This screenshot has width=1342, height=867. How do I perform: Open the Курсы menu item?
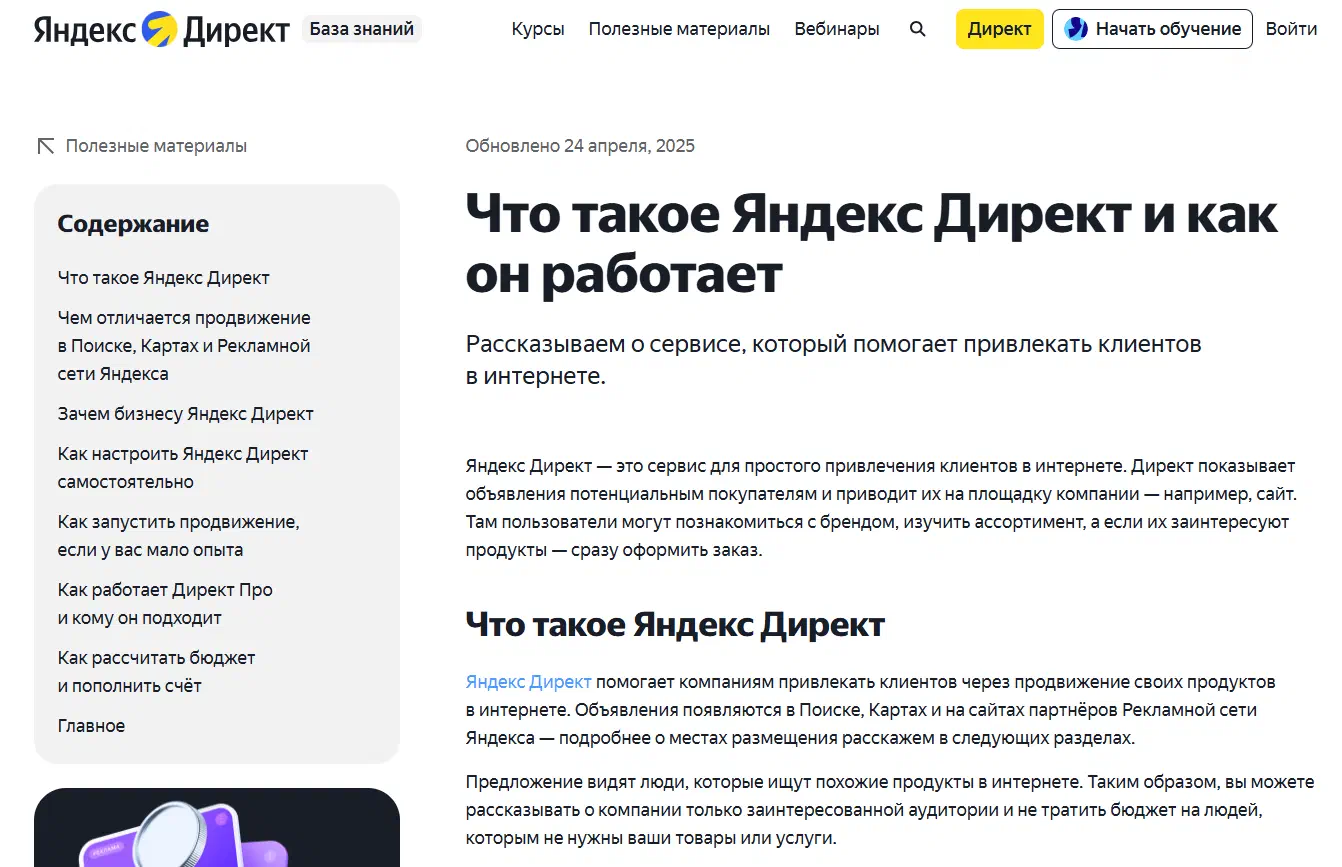[x=538, y=29]
